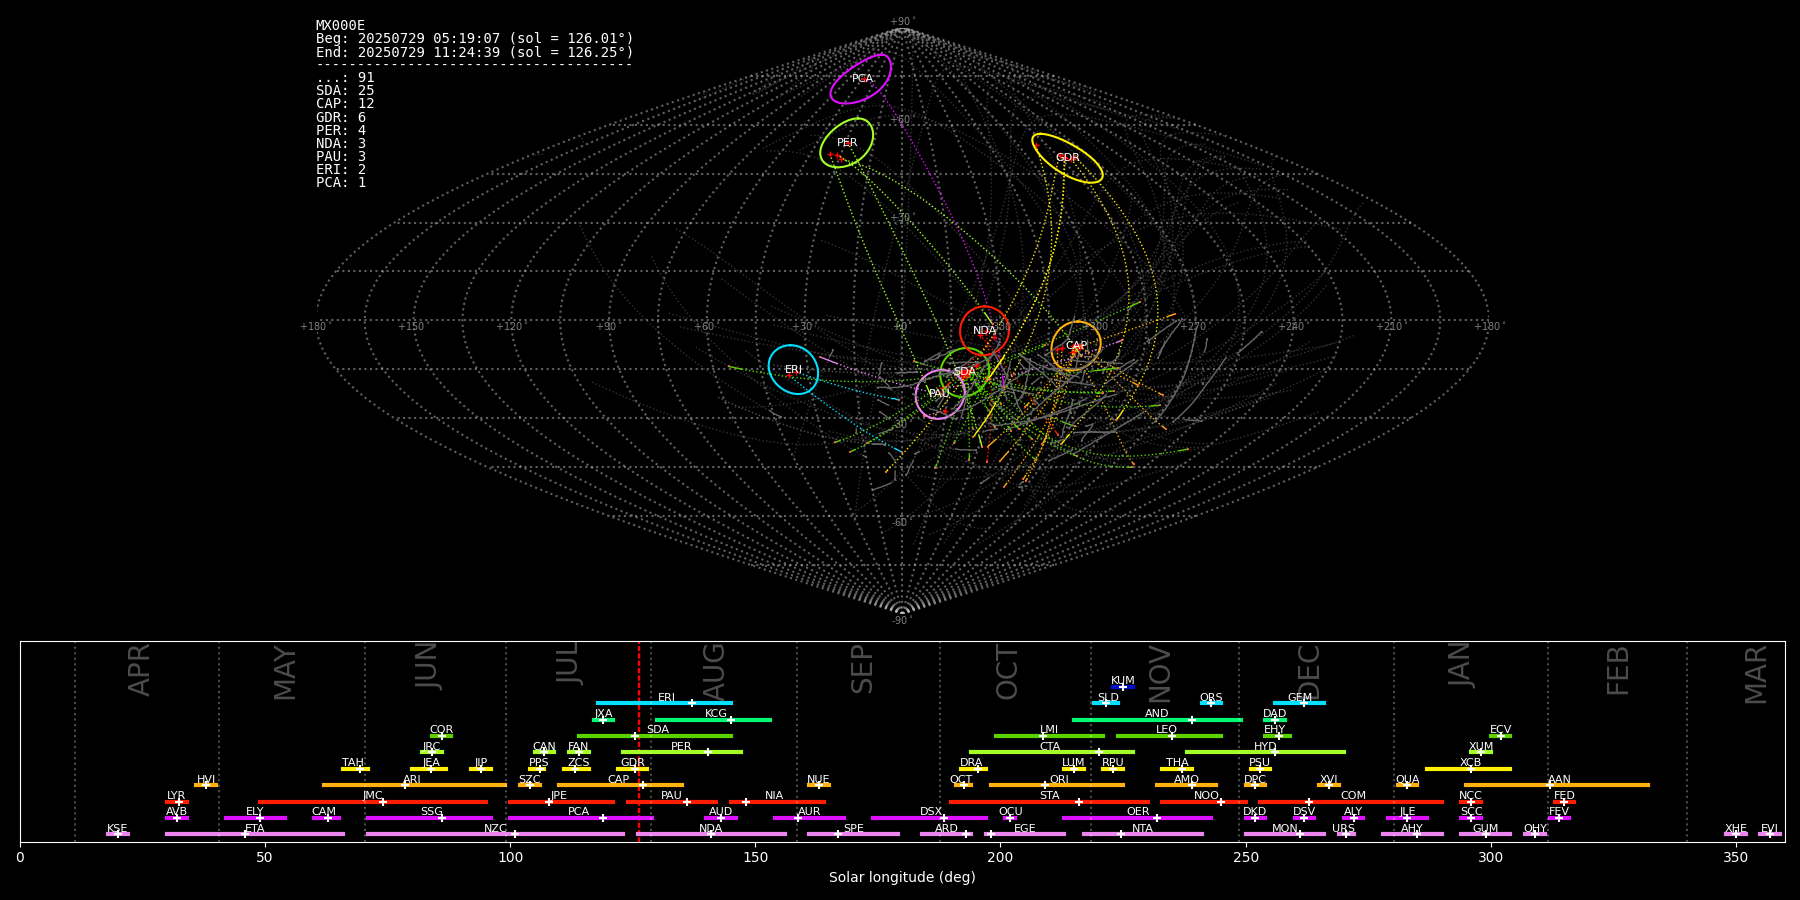Viewport: 1800px width, 900px height.
Task: Select the DSX shower bar in timeline
Action: pos(929,818)
